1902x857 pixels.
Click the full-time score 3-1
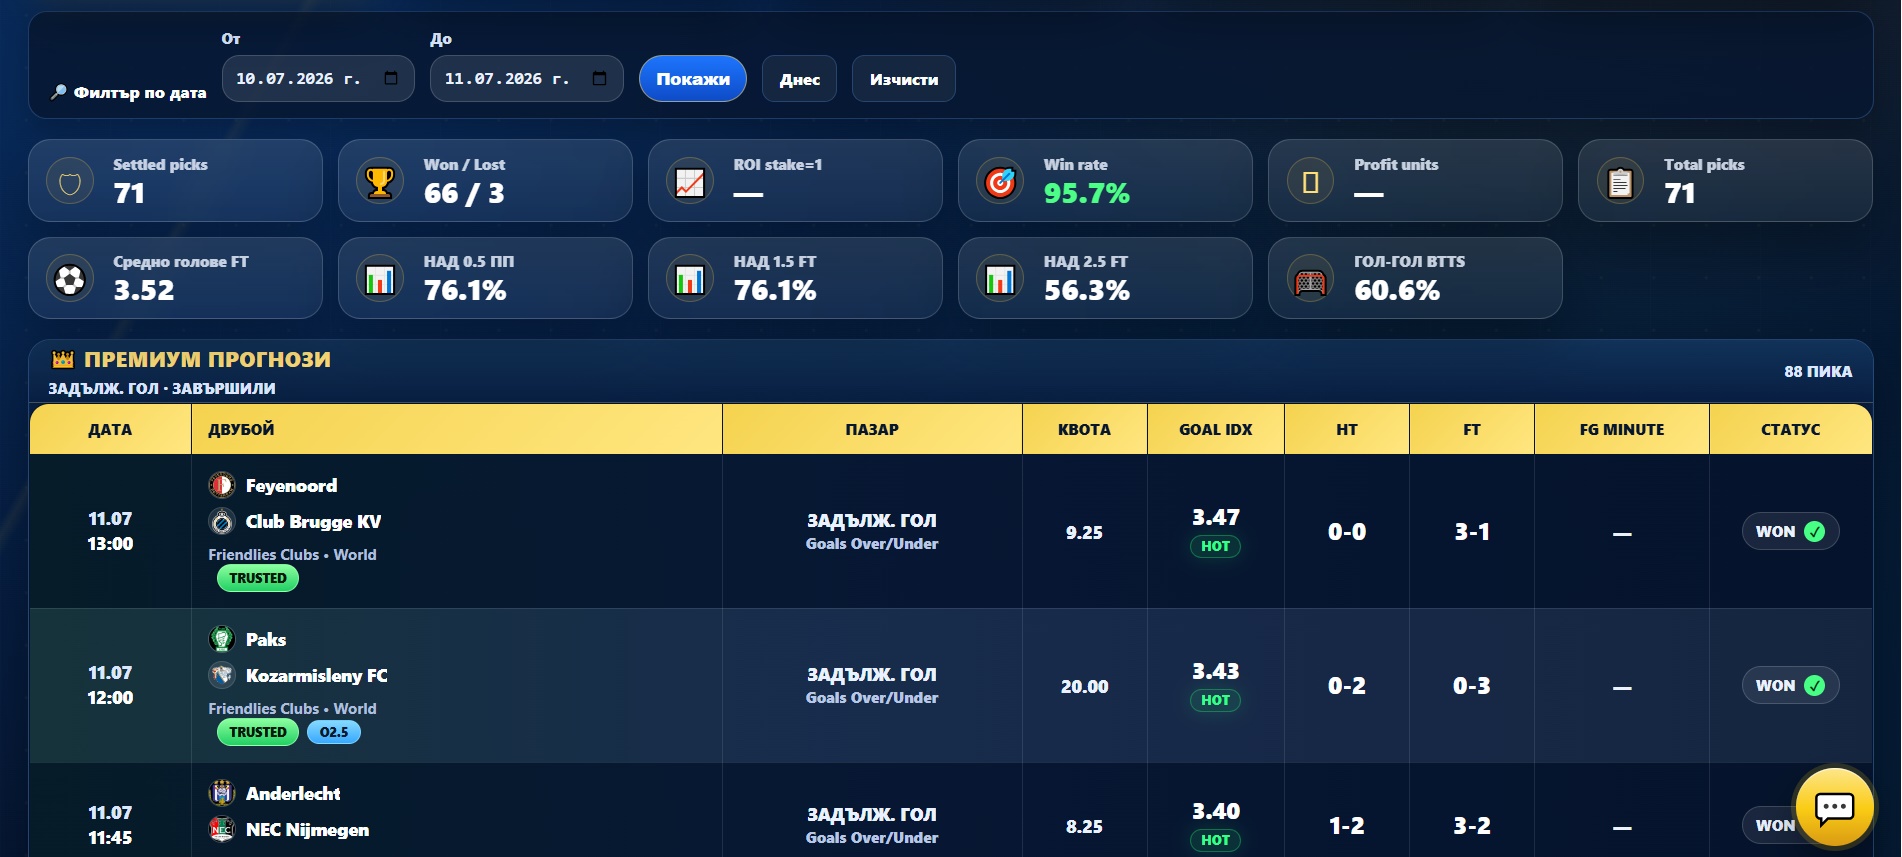1472,532
